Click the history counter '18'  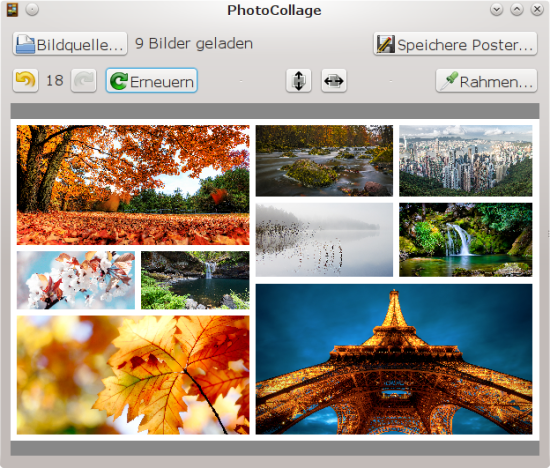click(x=55, y=81)
